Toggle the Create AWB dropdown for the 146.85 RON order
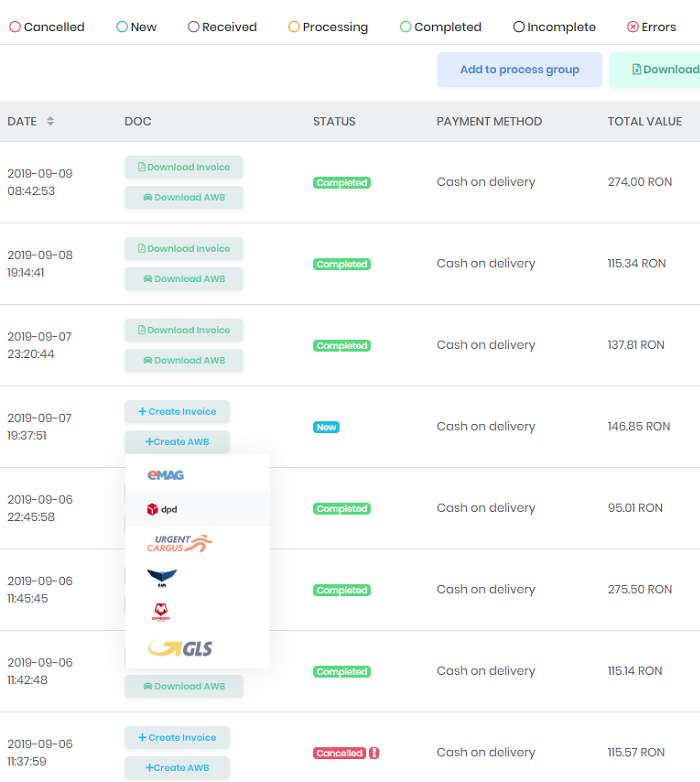This screenshot has height=782, width=700. (x=177, y=442)
